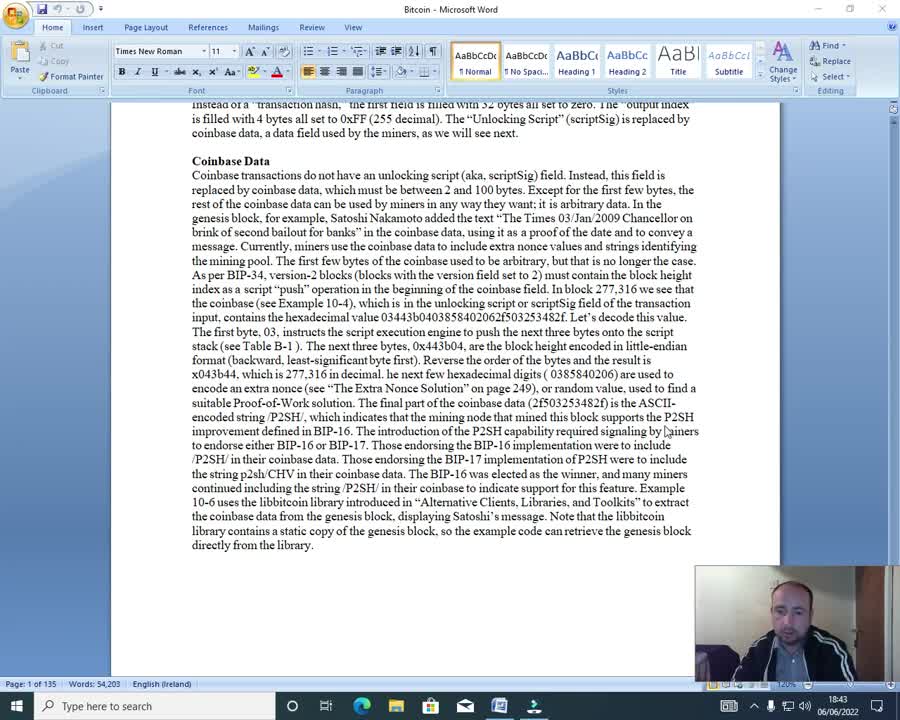
Task: Open the Insert tab
Action: (92, 27)
